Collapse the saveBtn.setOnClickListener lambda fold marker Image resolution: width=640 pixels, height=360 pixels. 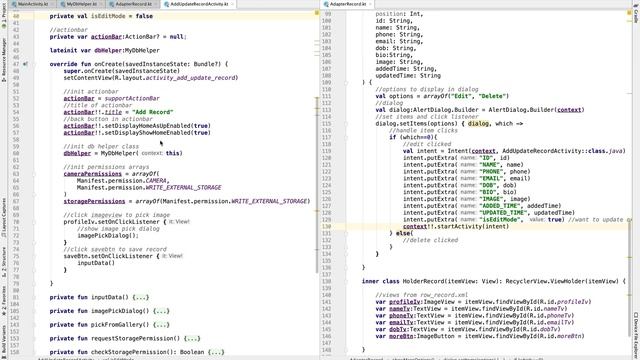[34, 256]
